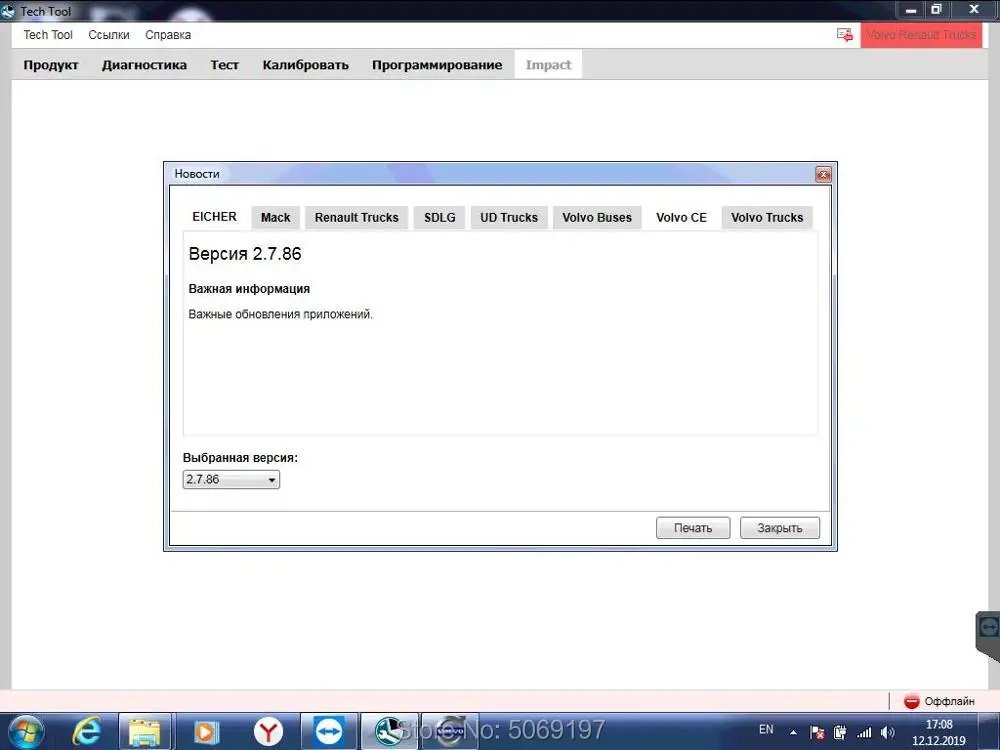The height and width of the screenshot is (750, 1000).
Task: Select the Тест tab
Action: pos(224,65)
